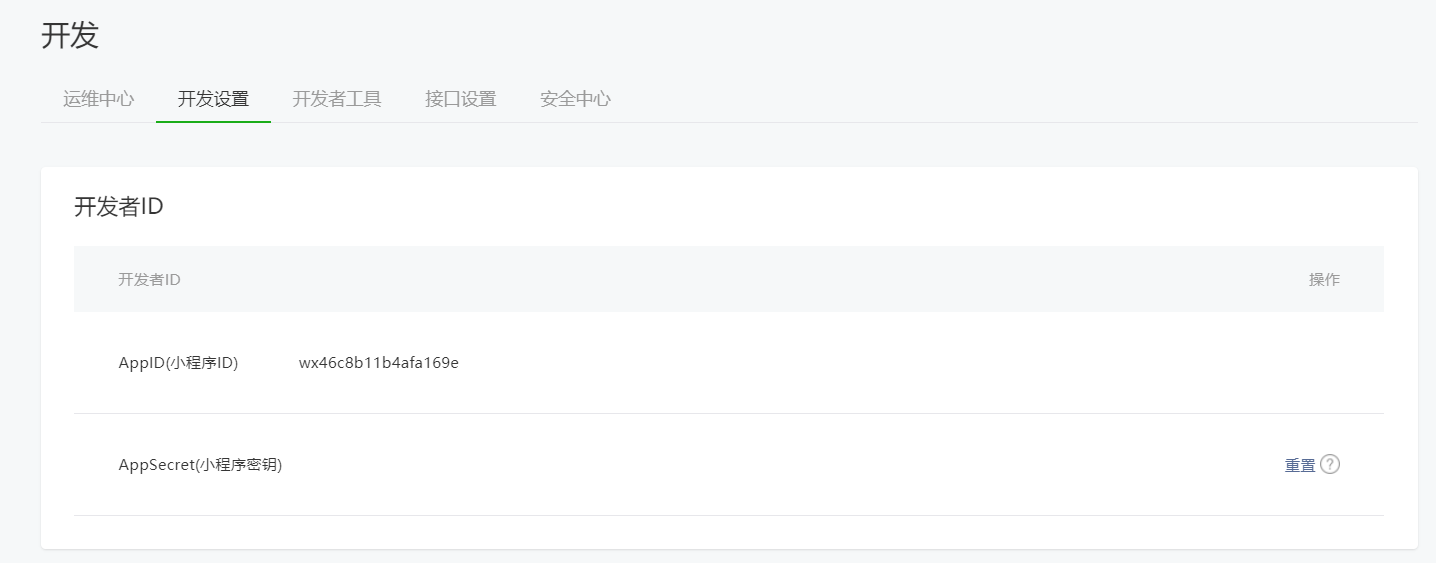The width and height of the screenshot is (1436, 563).
Task: Go to the 接口设置 tab
Action: pyautogui.click(x=460, y=99)
